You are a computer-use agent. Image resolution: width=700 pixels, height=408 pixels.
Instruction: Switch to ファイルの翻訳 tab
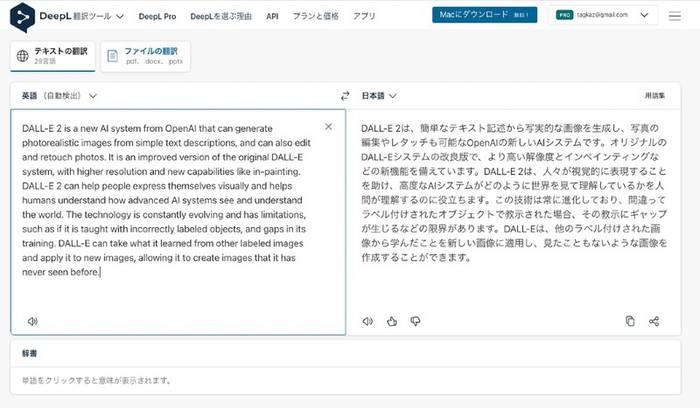click(x=146, y=56)
